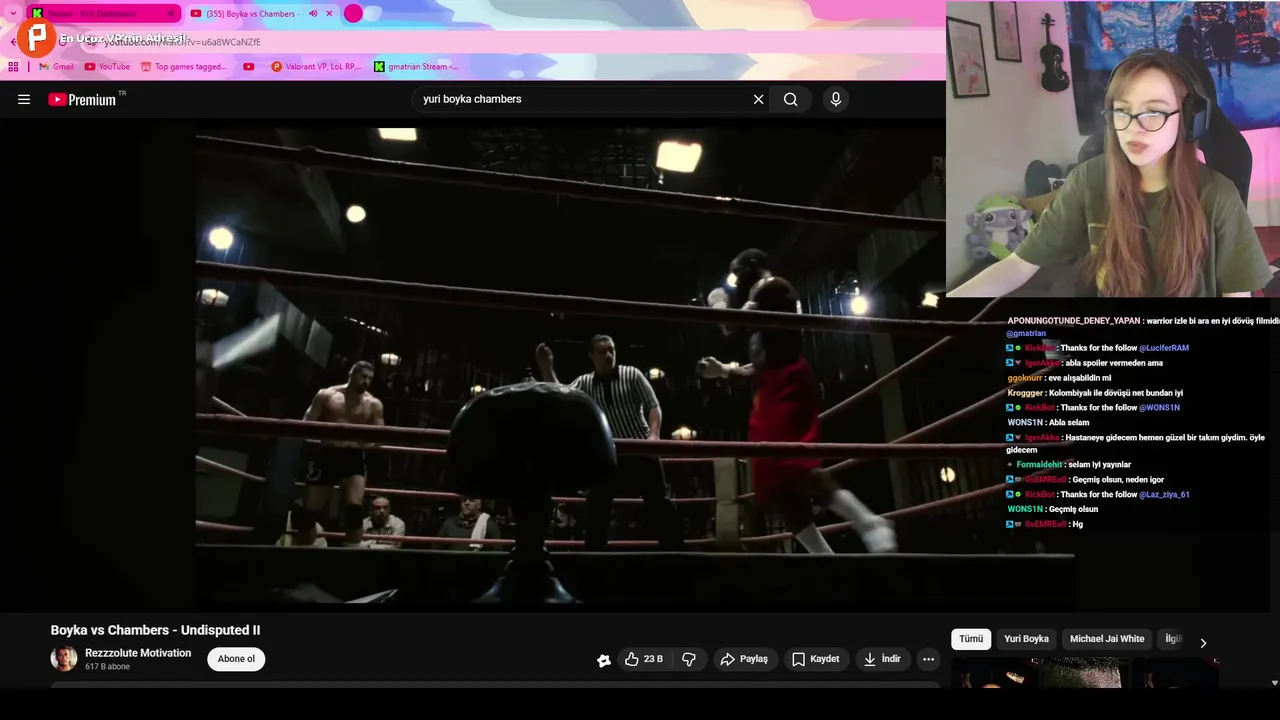Click the related video thumbnail below chips
The image size is (1280, 720).
1085,673
